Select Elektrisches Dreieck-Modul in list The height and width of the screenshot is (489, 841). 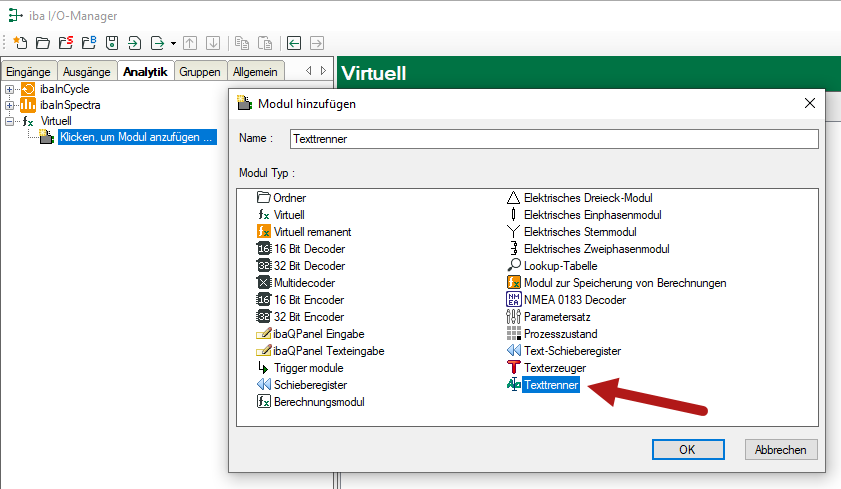(x=587, y=198)
